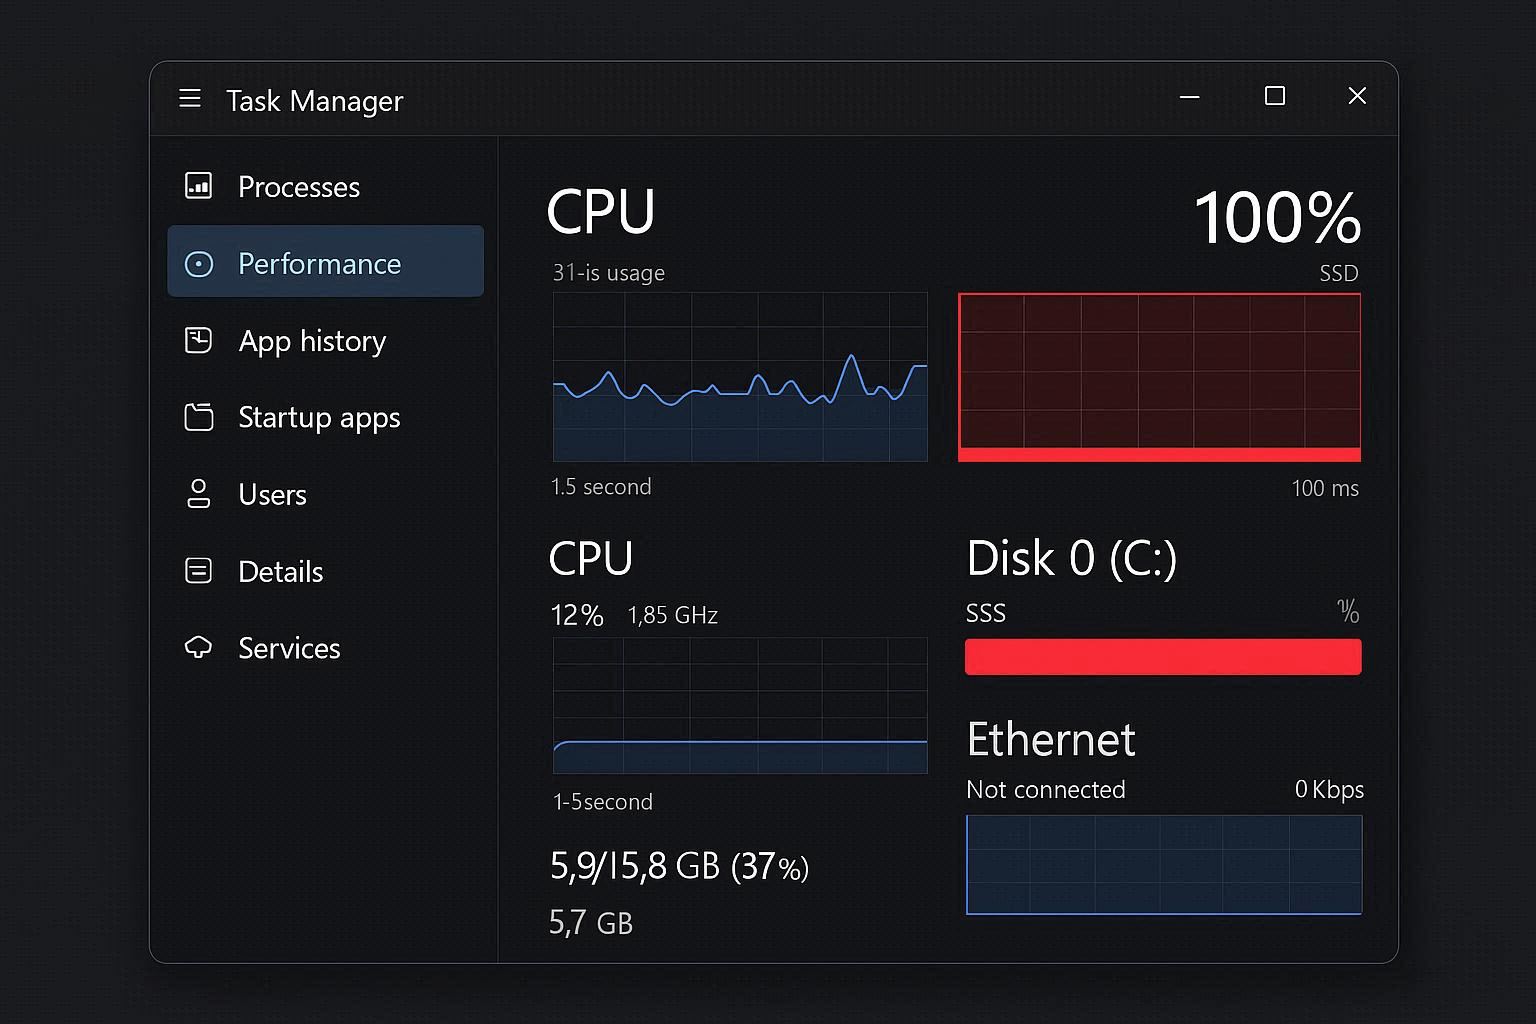1536x1024 pixels.
Task: Open the Disk 0 (C:) panel
Action: pyautogui.click(x=1071, y=559)
